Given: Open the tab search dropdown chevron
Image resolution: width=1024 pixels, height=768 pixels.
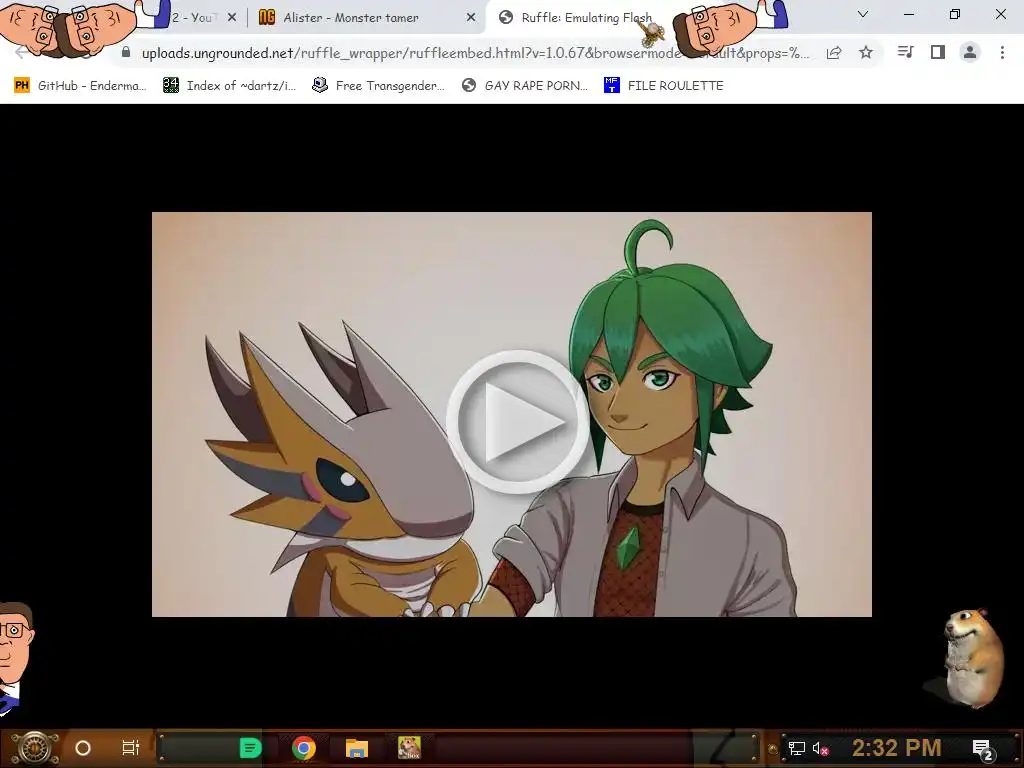Looking at the screenshot, I should click(x=863, y=14).
